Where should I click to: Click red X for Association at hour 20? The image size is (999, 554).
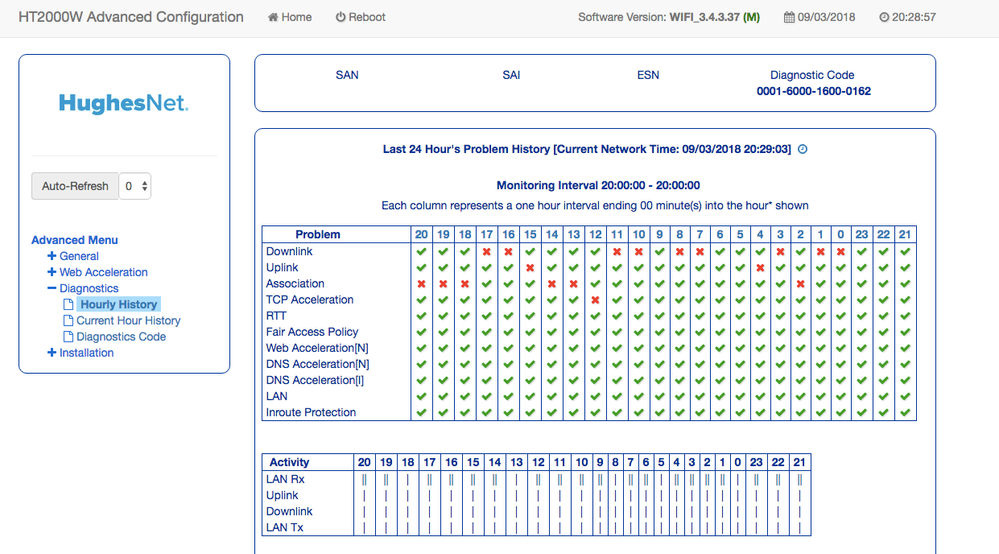[x=421, y=284]
